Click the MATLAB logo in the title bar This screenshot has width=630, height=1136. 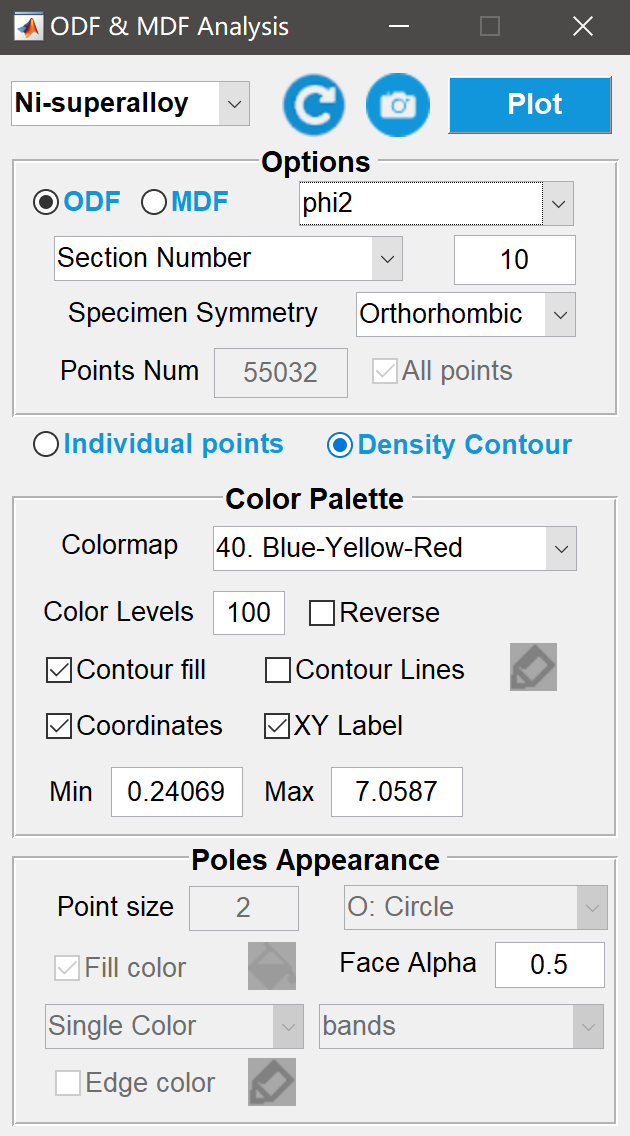28,27
